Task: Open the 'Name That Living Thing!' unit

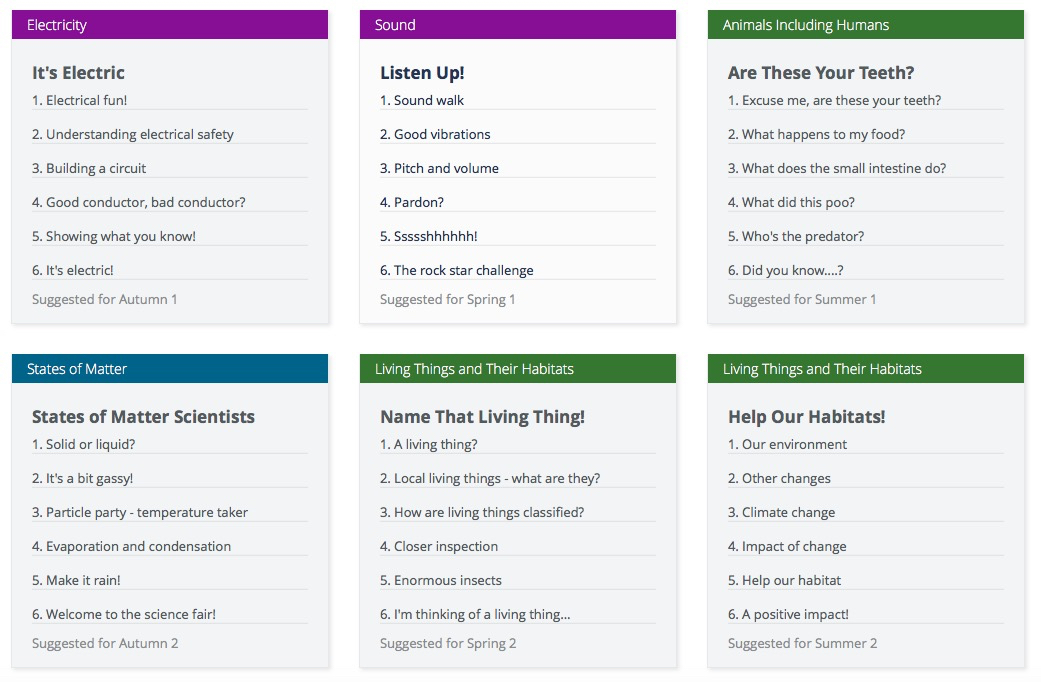Action: tap(482, 417)
